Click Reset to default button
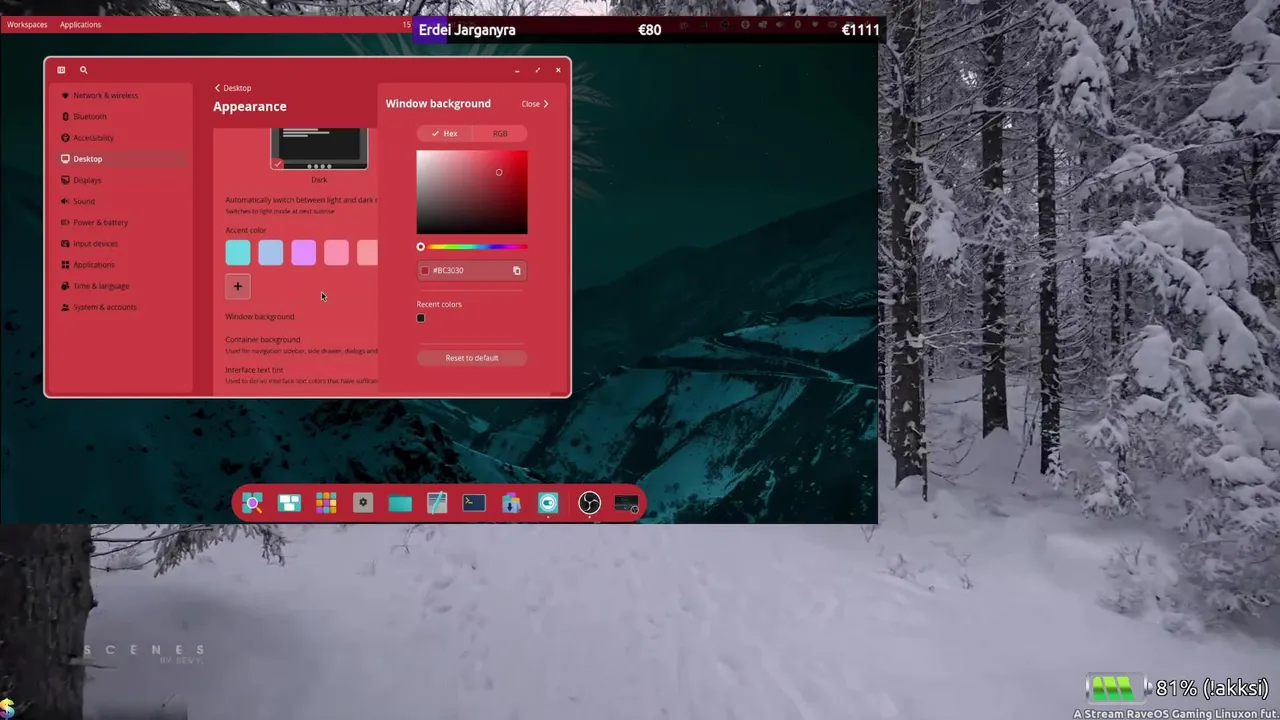The width and height of the screenshot is (1280, 720). (x=472, y=358)
